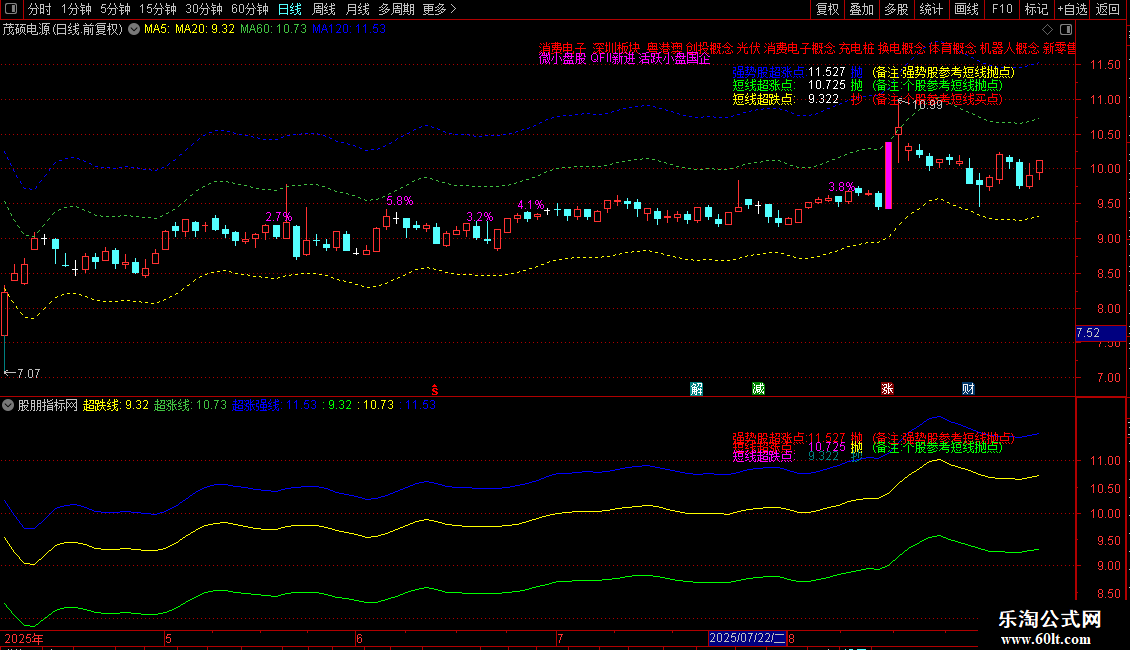Click the 标记 mark button

click(1036, 9)
